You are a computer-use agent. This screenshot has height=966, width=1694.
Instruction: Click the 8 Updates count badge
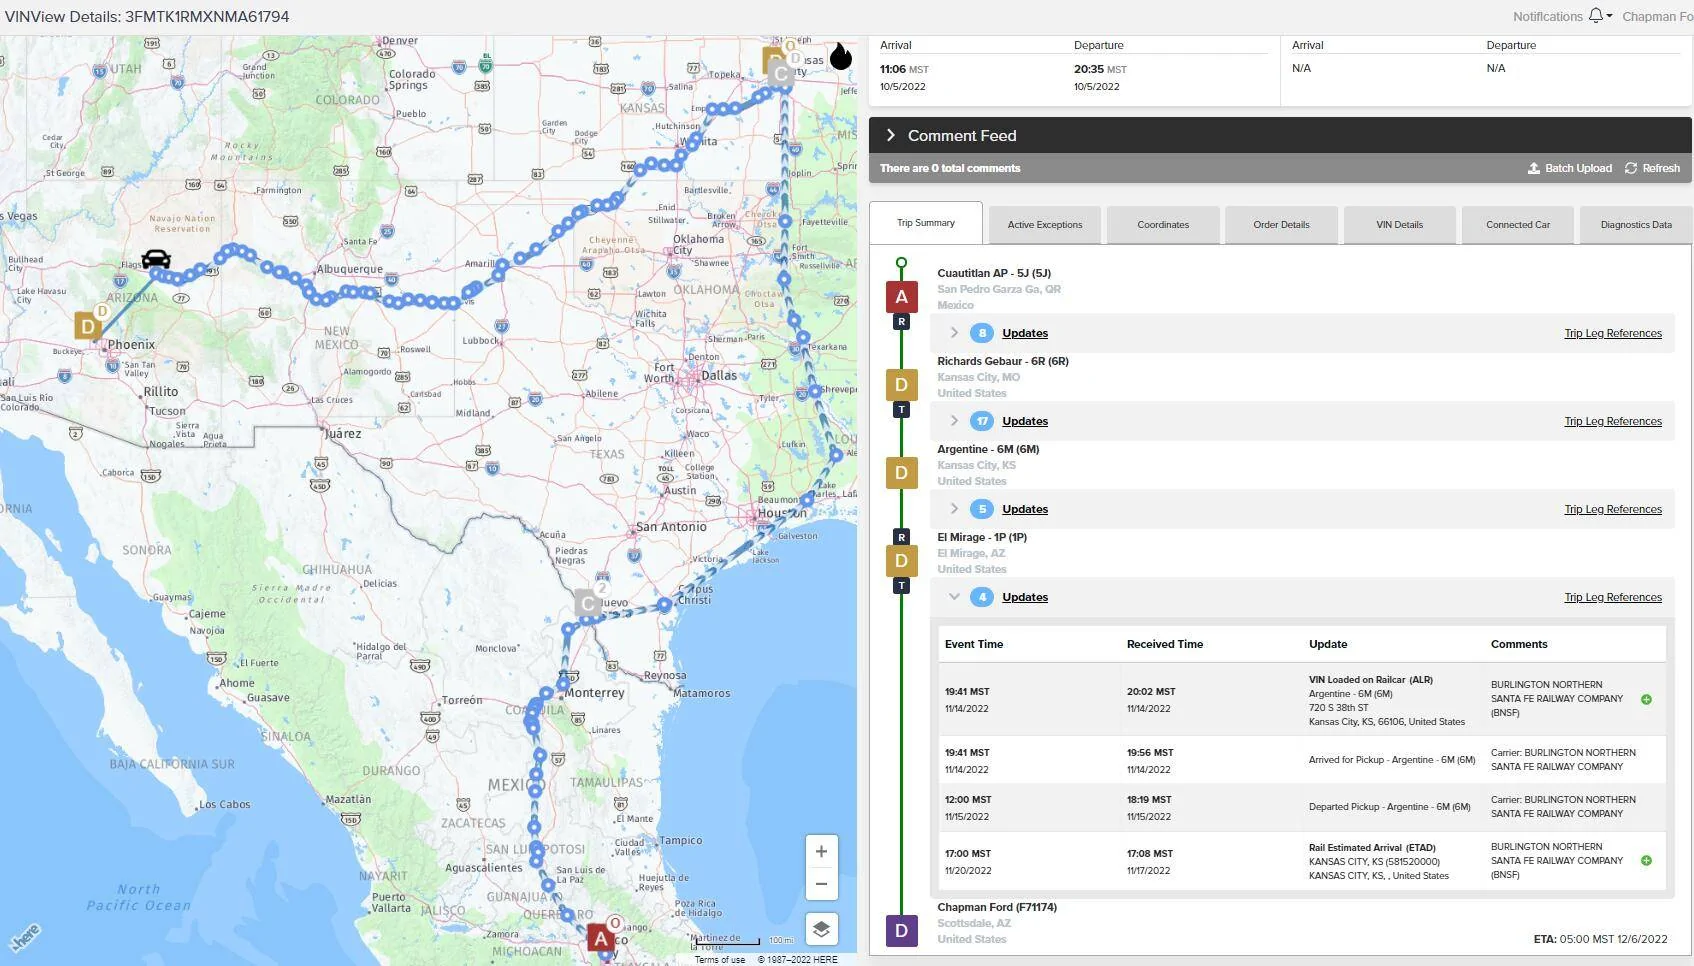(x=982, y=333)
